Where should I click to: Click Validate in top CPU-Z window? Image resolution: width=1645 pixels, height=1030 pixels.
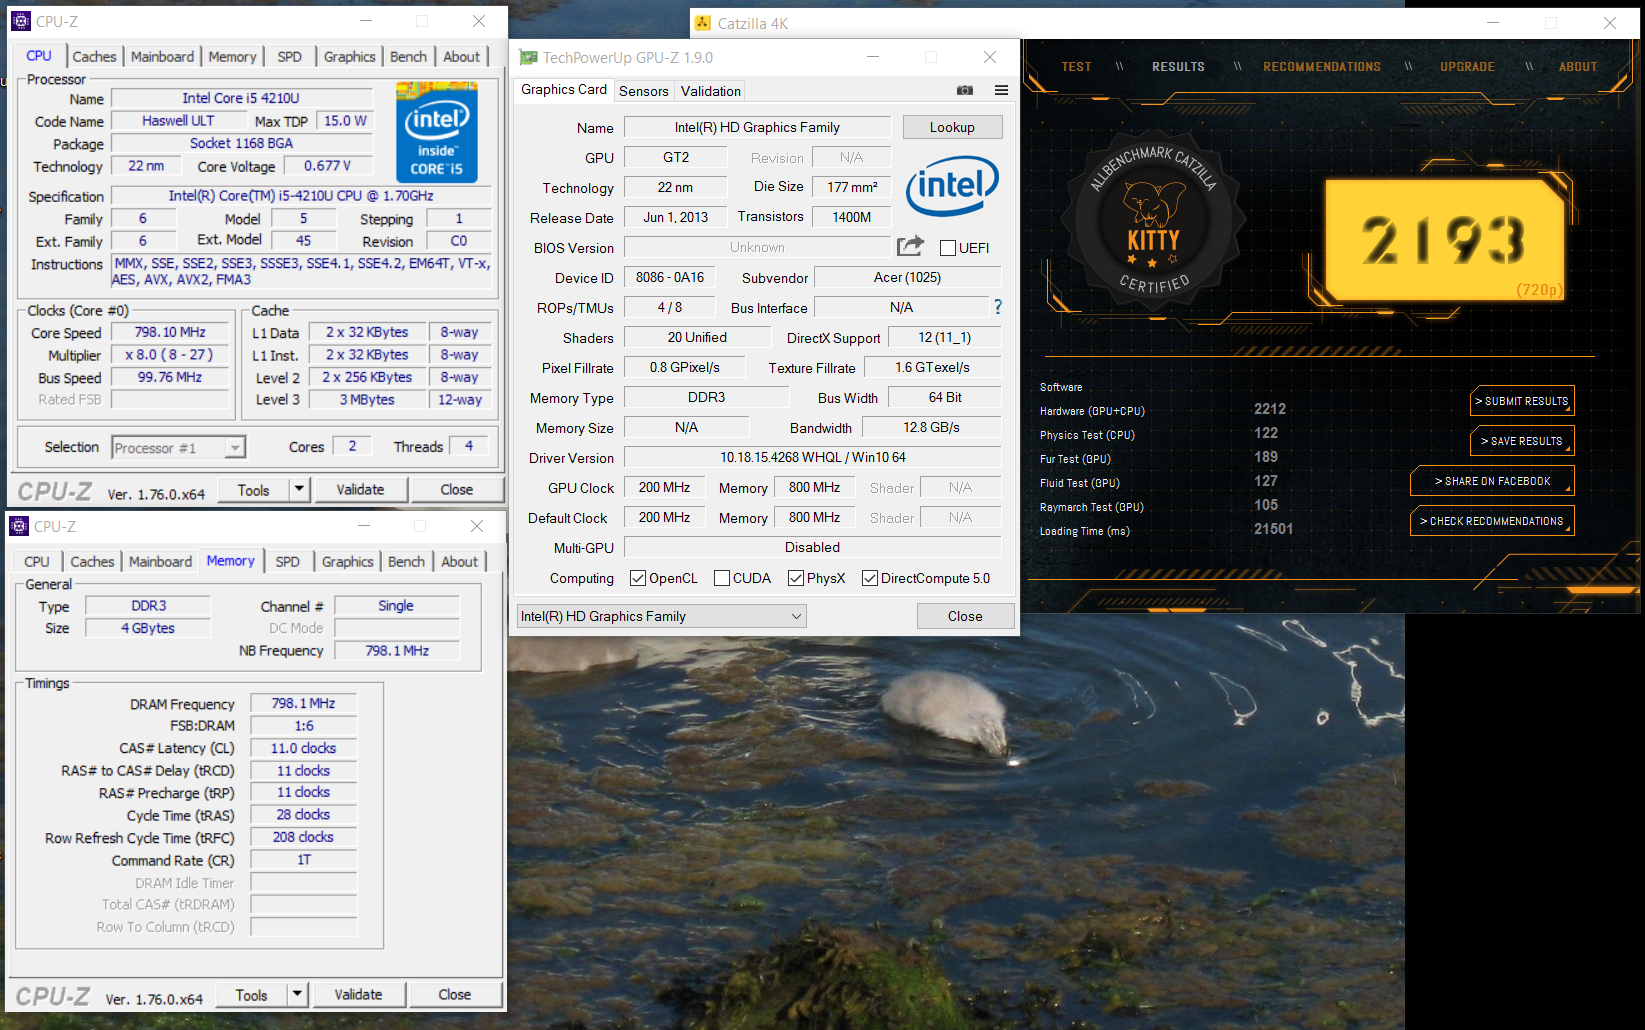360,489
